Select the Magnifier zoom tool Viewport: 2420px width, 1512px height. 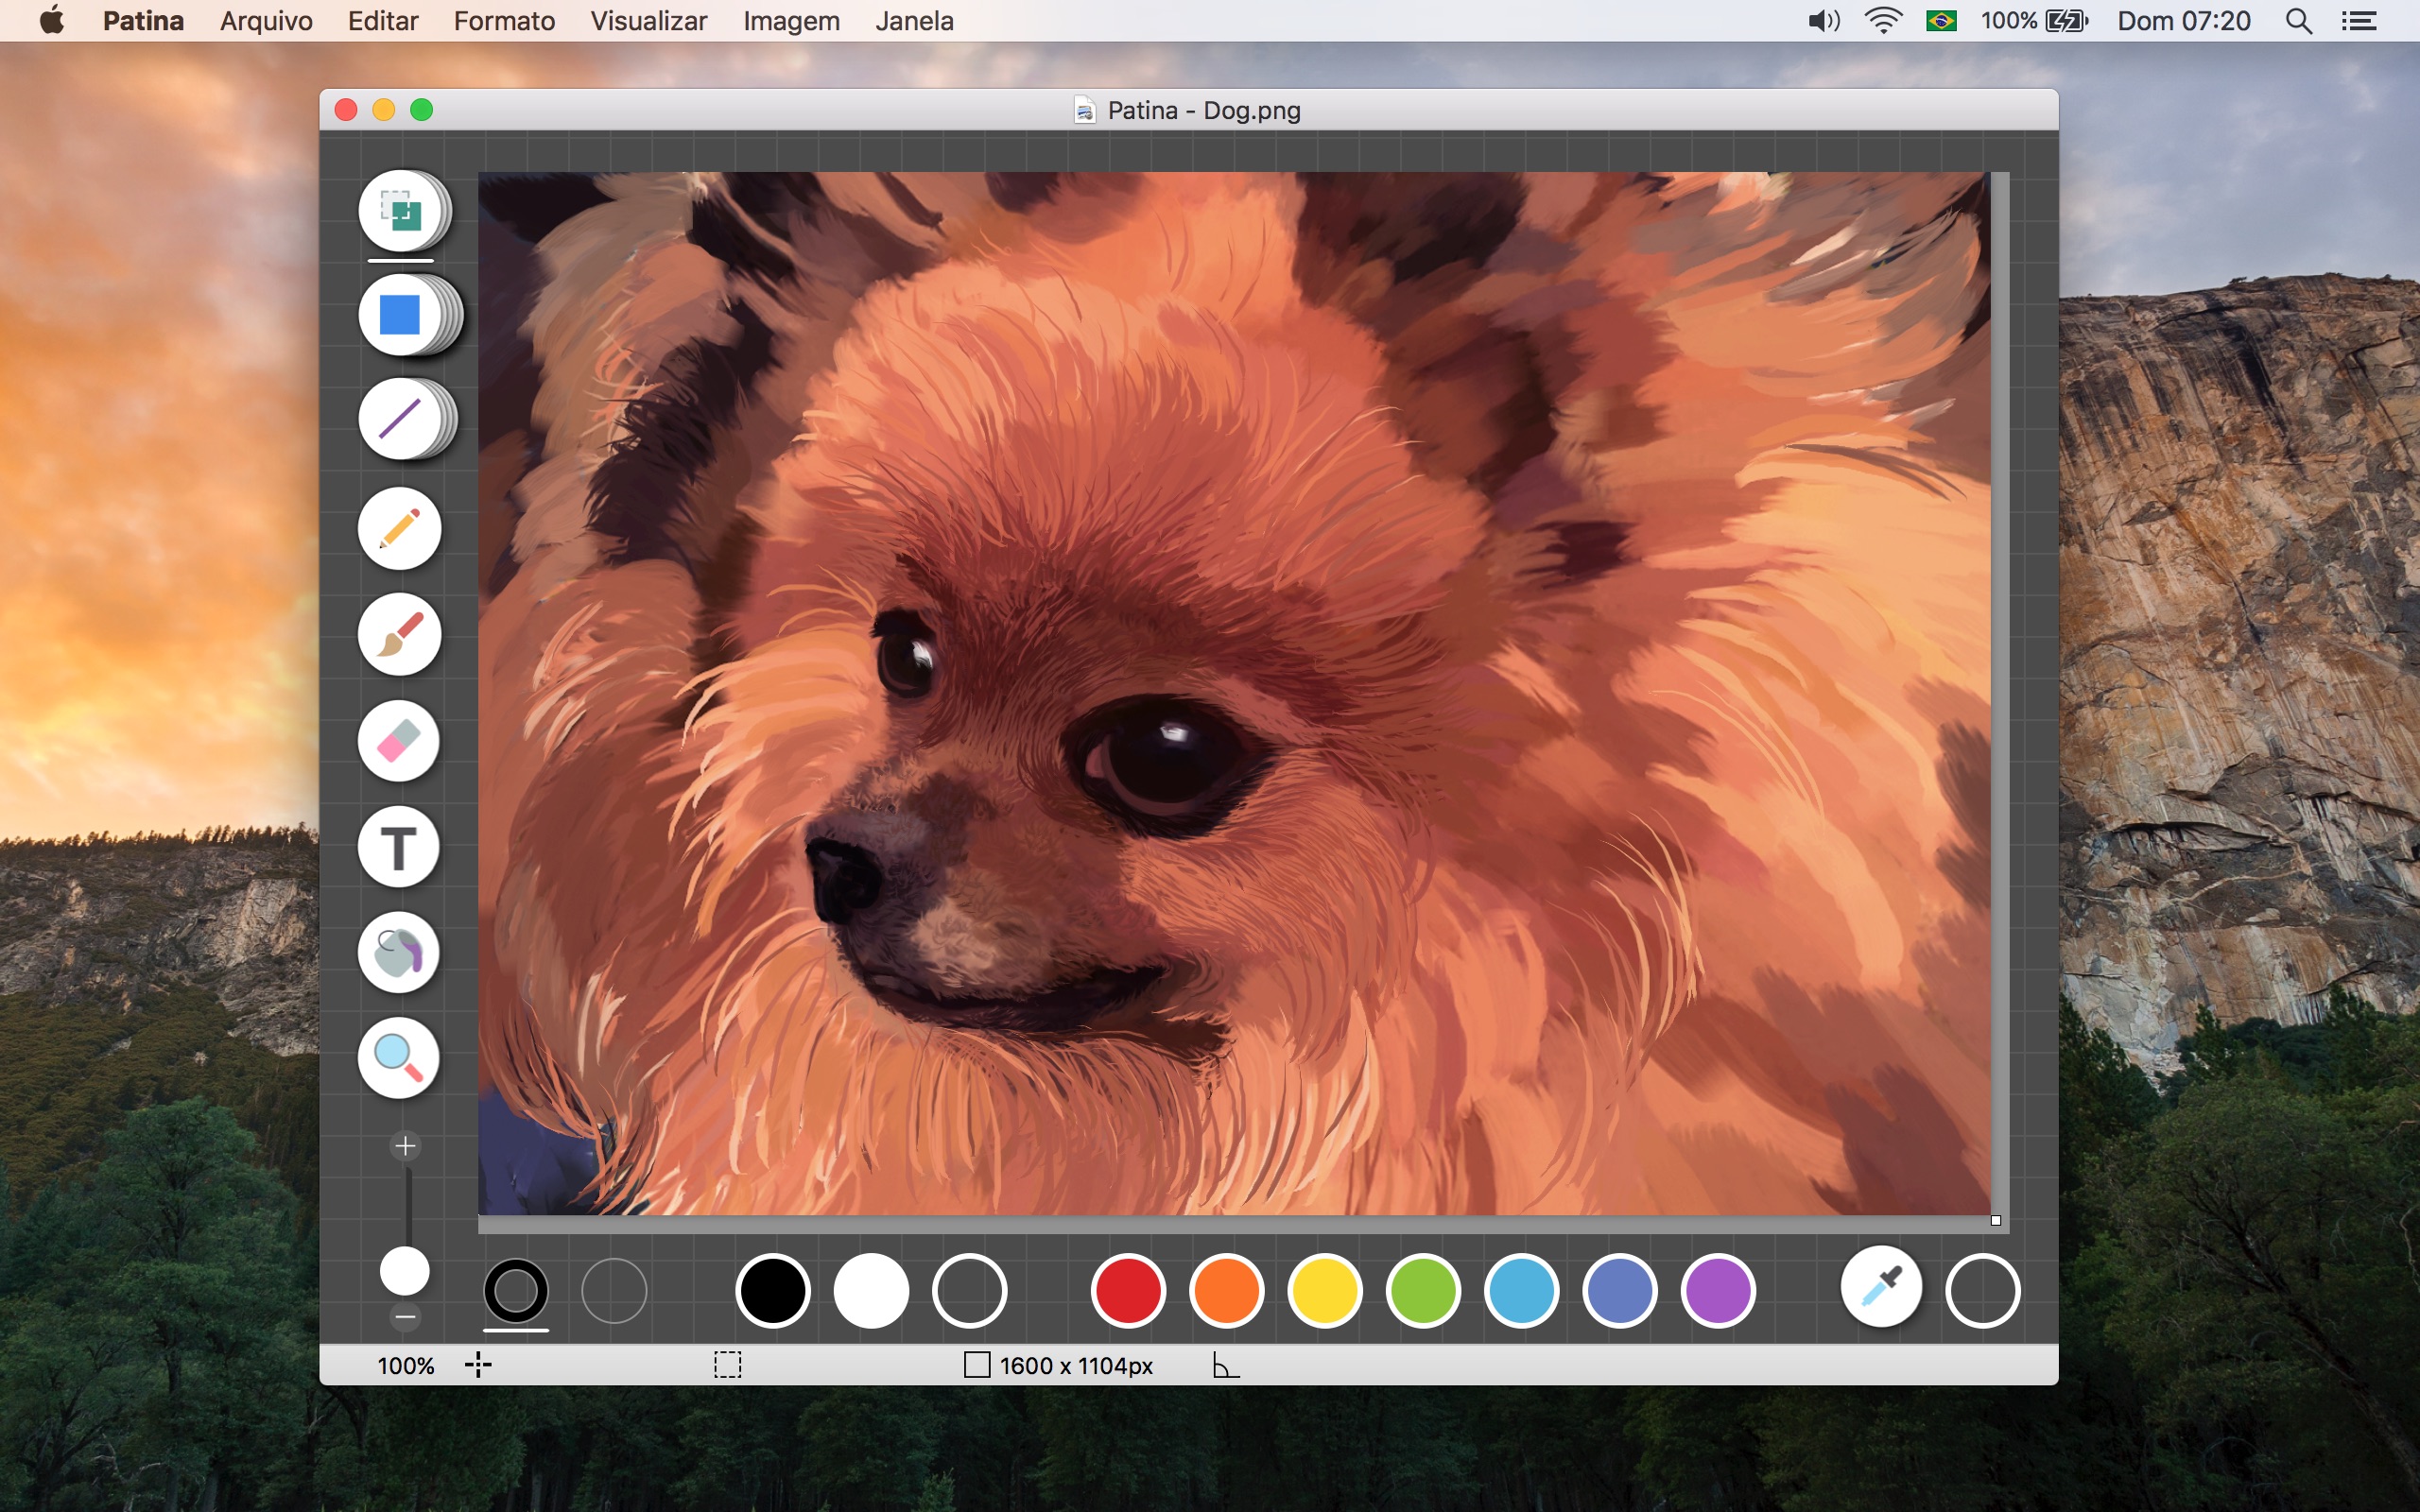(x=400, y=1058)
